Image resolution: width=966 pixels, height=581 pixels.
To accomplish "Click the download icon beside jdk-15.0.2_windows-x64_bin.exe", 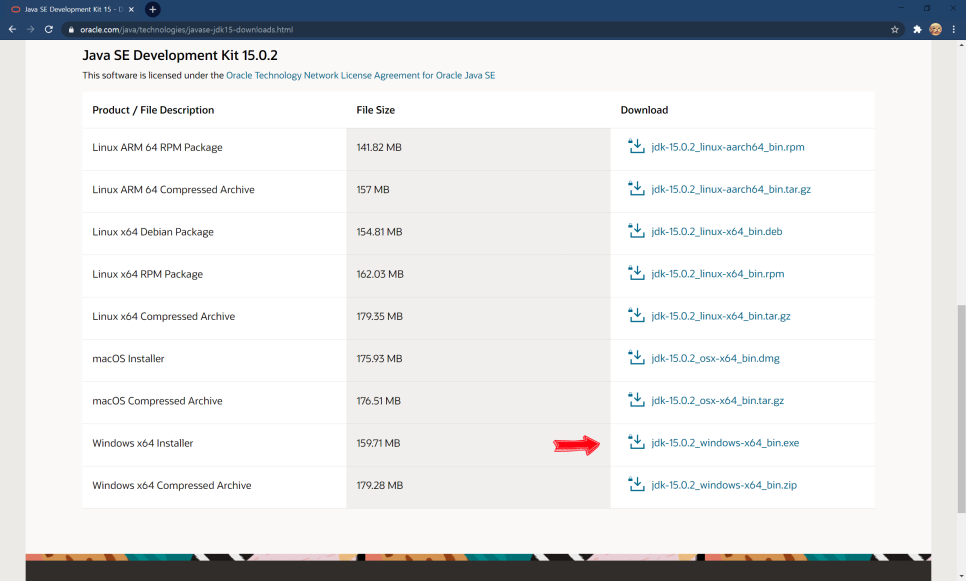I will [636, 442].
